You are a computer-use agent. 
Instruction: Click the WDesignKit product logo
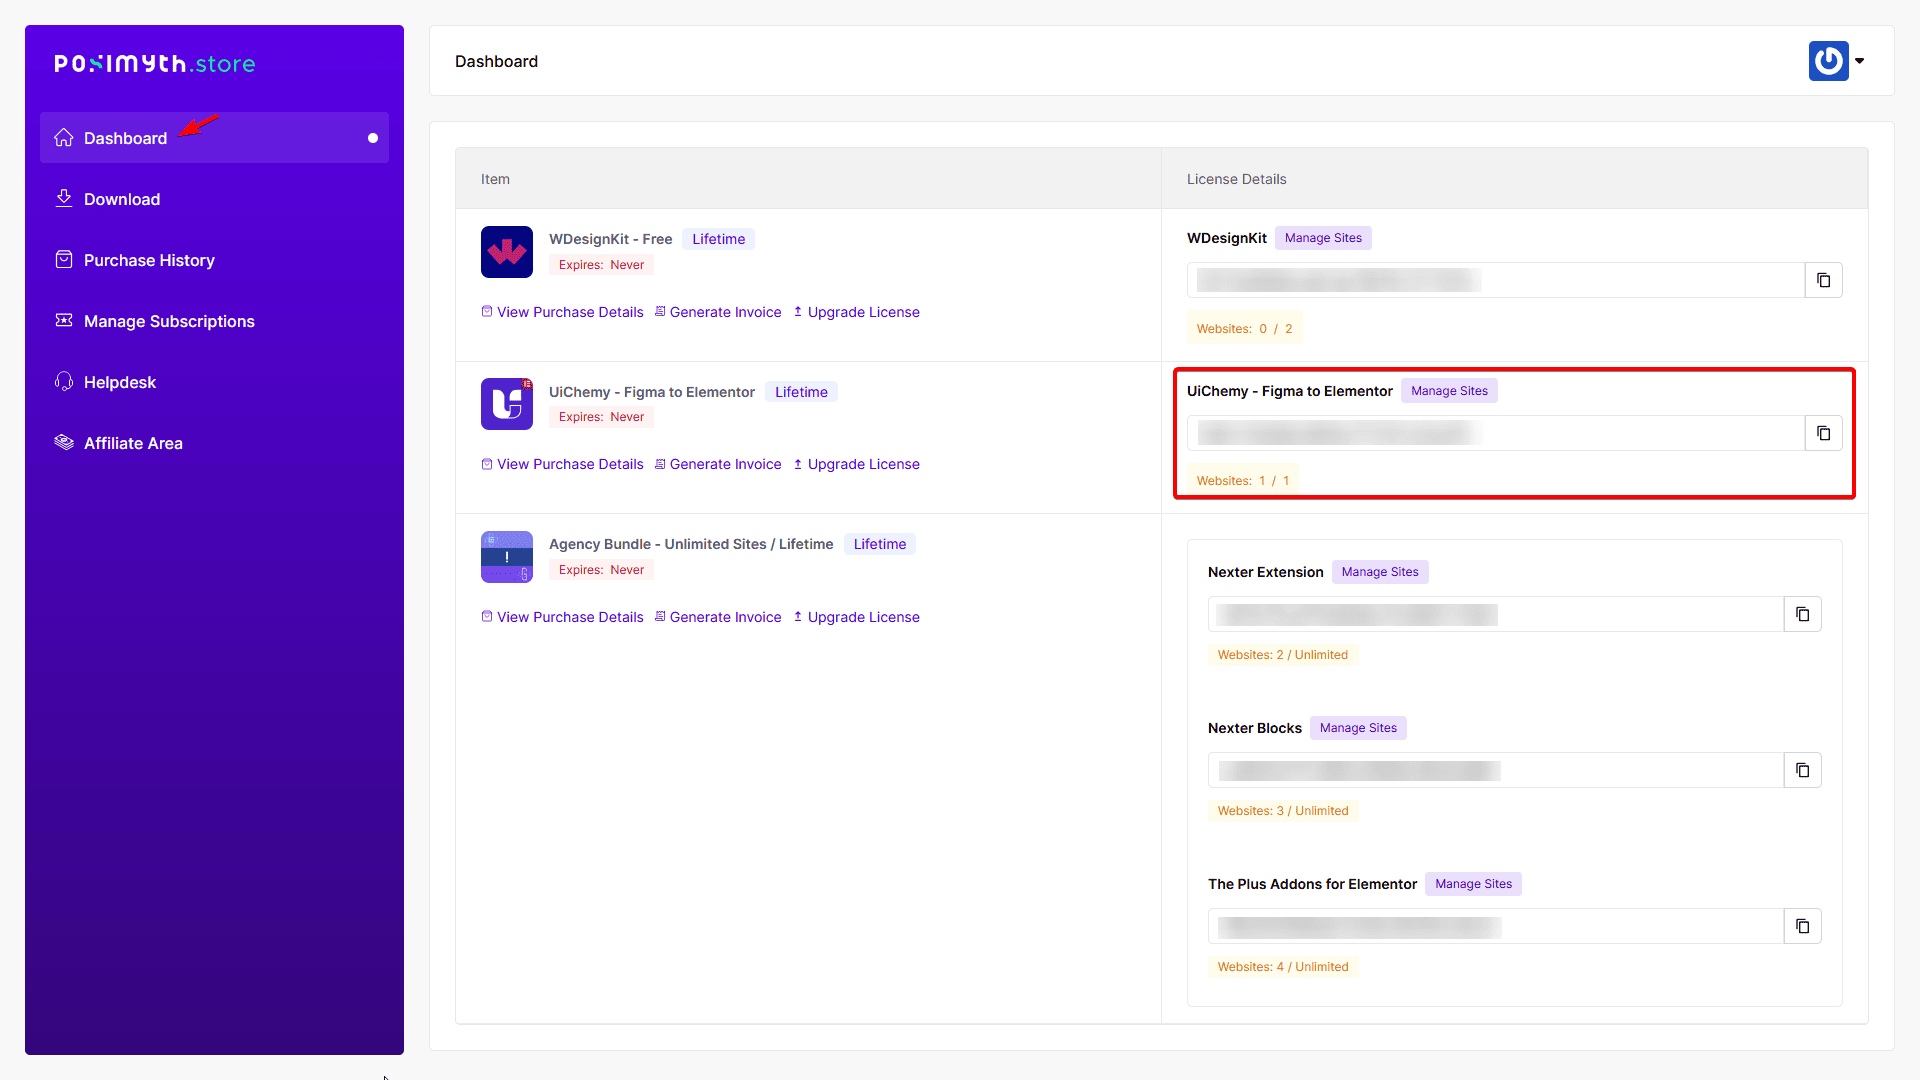click(507, 252)
